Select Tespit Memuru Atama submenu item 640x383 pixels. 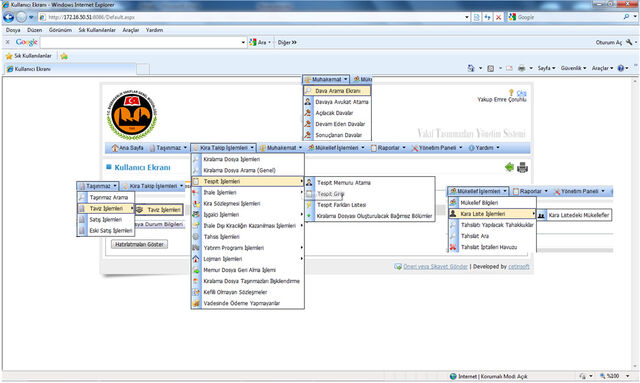coord(370,183)
